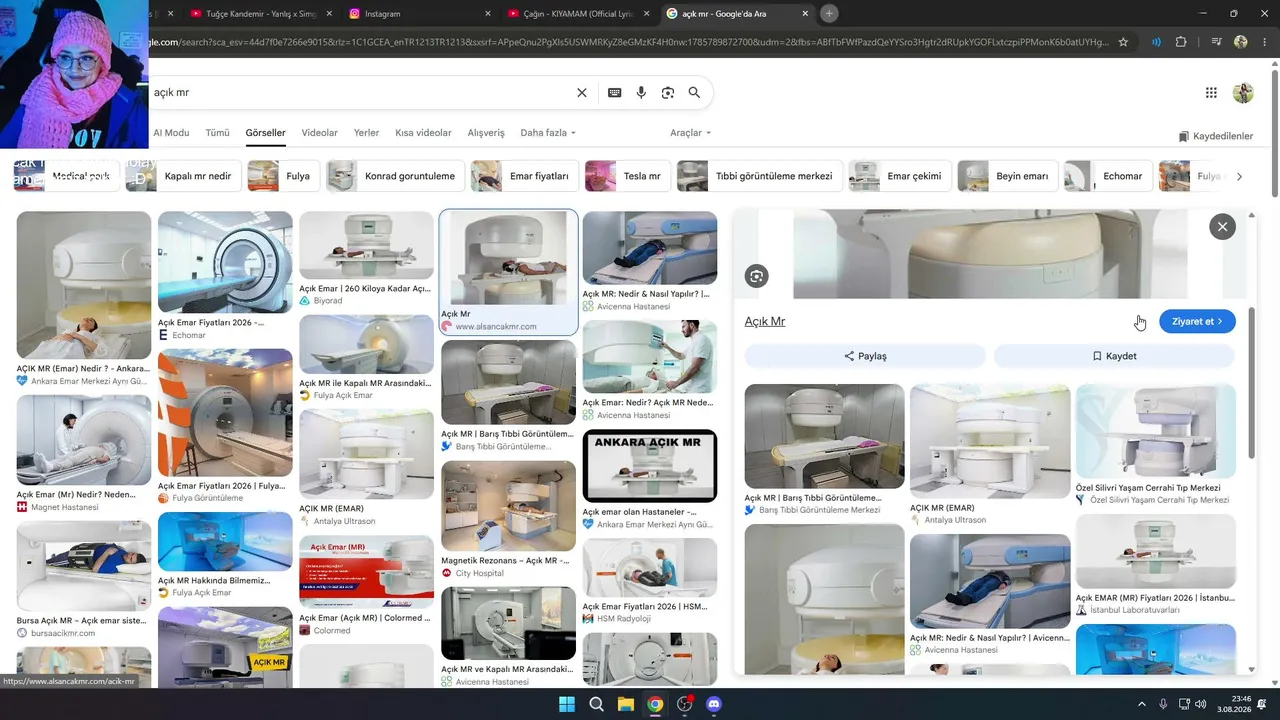Click the Chrome icon in the taskbar
Image resolution: width=1280 pixels, height=720 pixels.
tap(655, 704)
